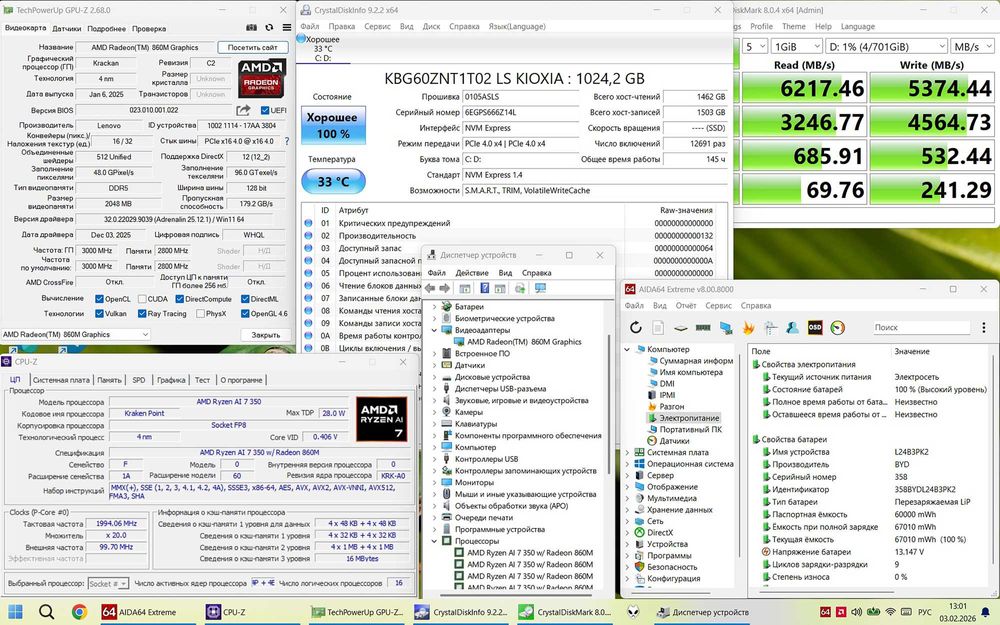Click the Wi-Fi tray icon
The image size is (1000, 625).
(890, 612)
